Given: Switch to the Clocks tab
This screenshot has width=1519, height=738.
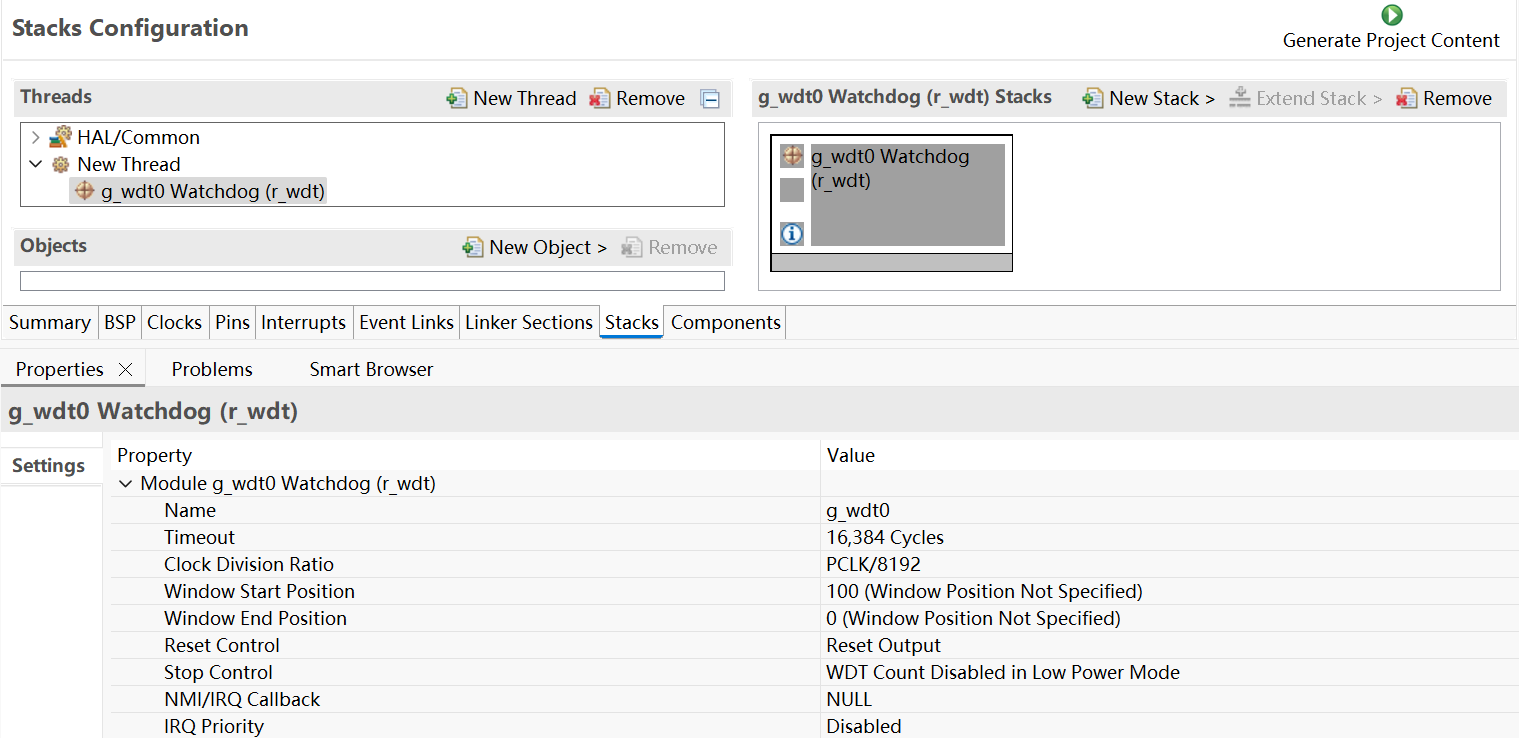Looking at the screenshot, I should click(174, 323).
